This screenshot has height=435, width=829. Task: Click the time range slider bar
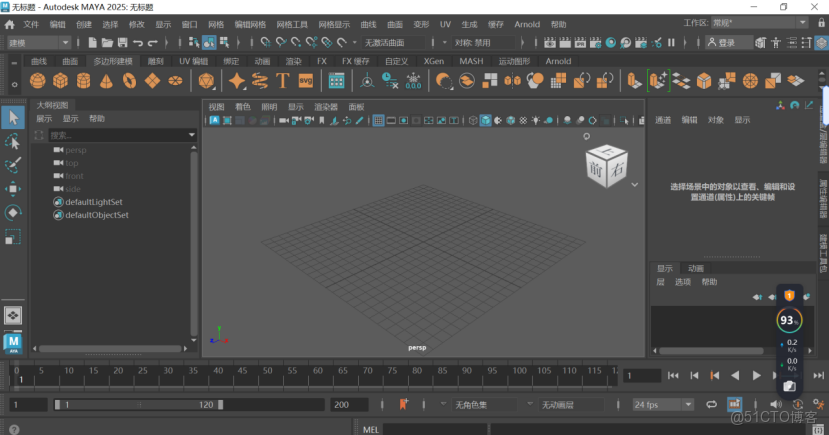pyautogui.click(x=137, y=405)
